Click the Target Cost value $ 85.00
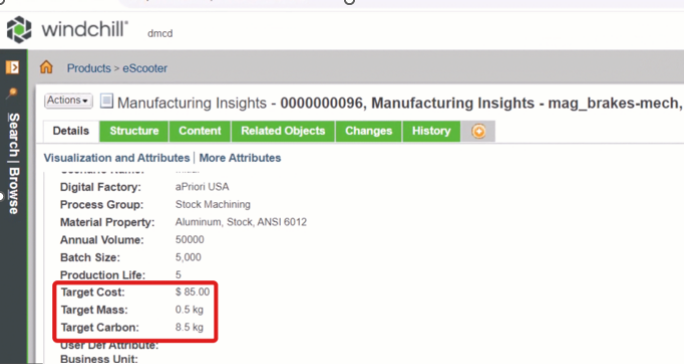 point(192,292)
